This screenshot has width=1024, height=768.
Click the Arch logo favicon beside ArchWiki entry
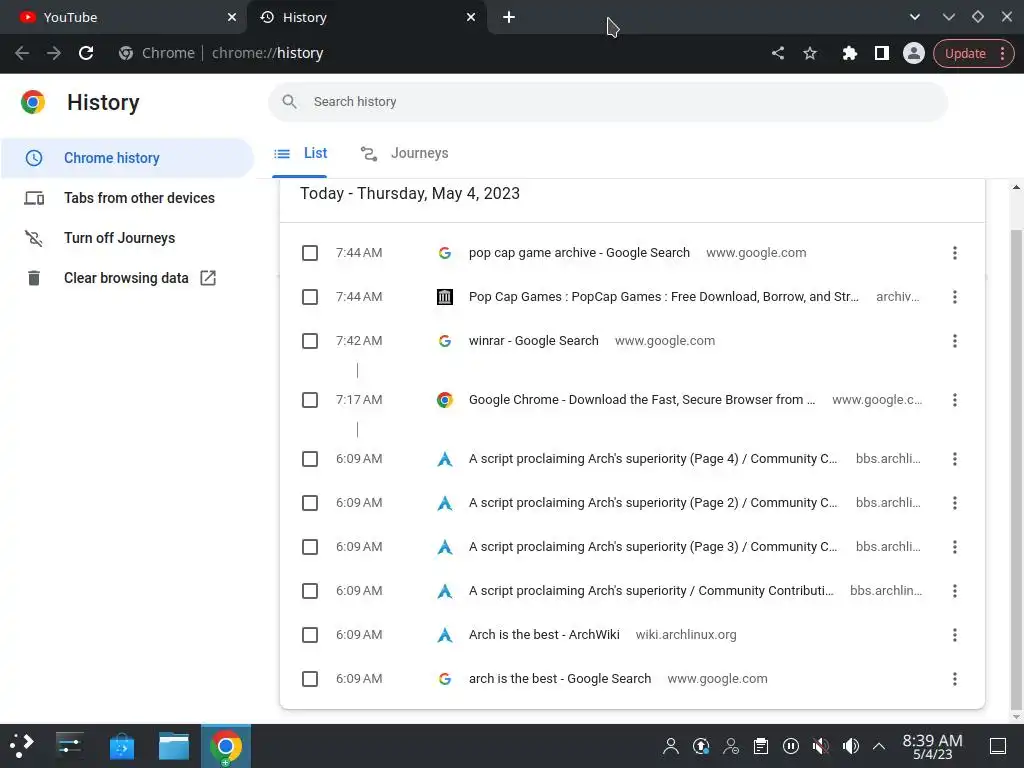click(445, 635)
